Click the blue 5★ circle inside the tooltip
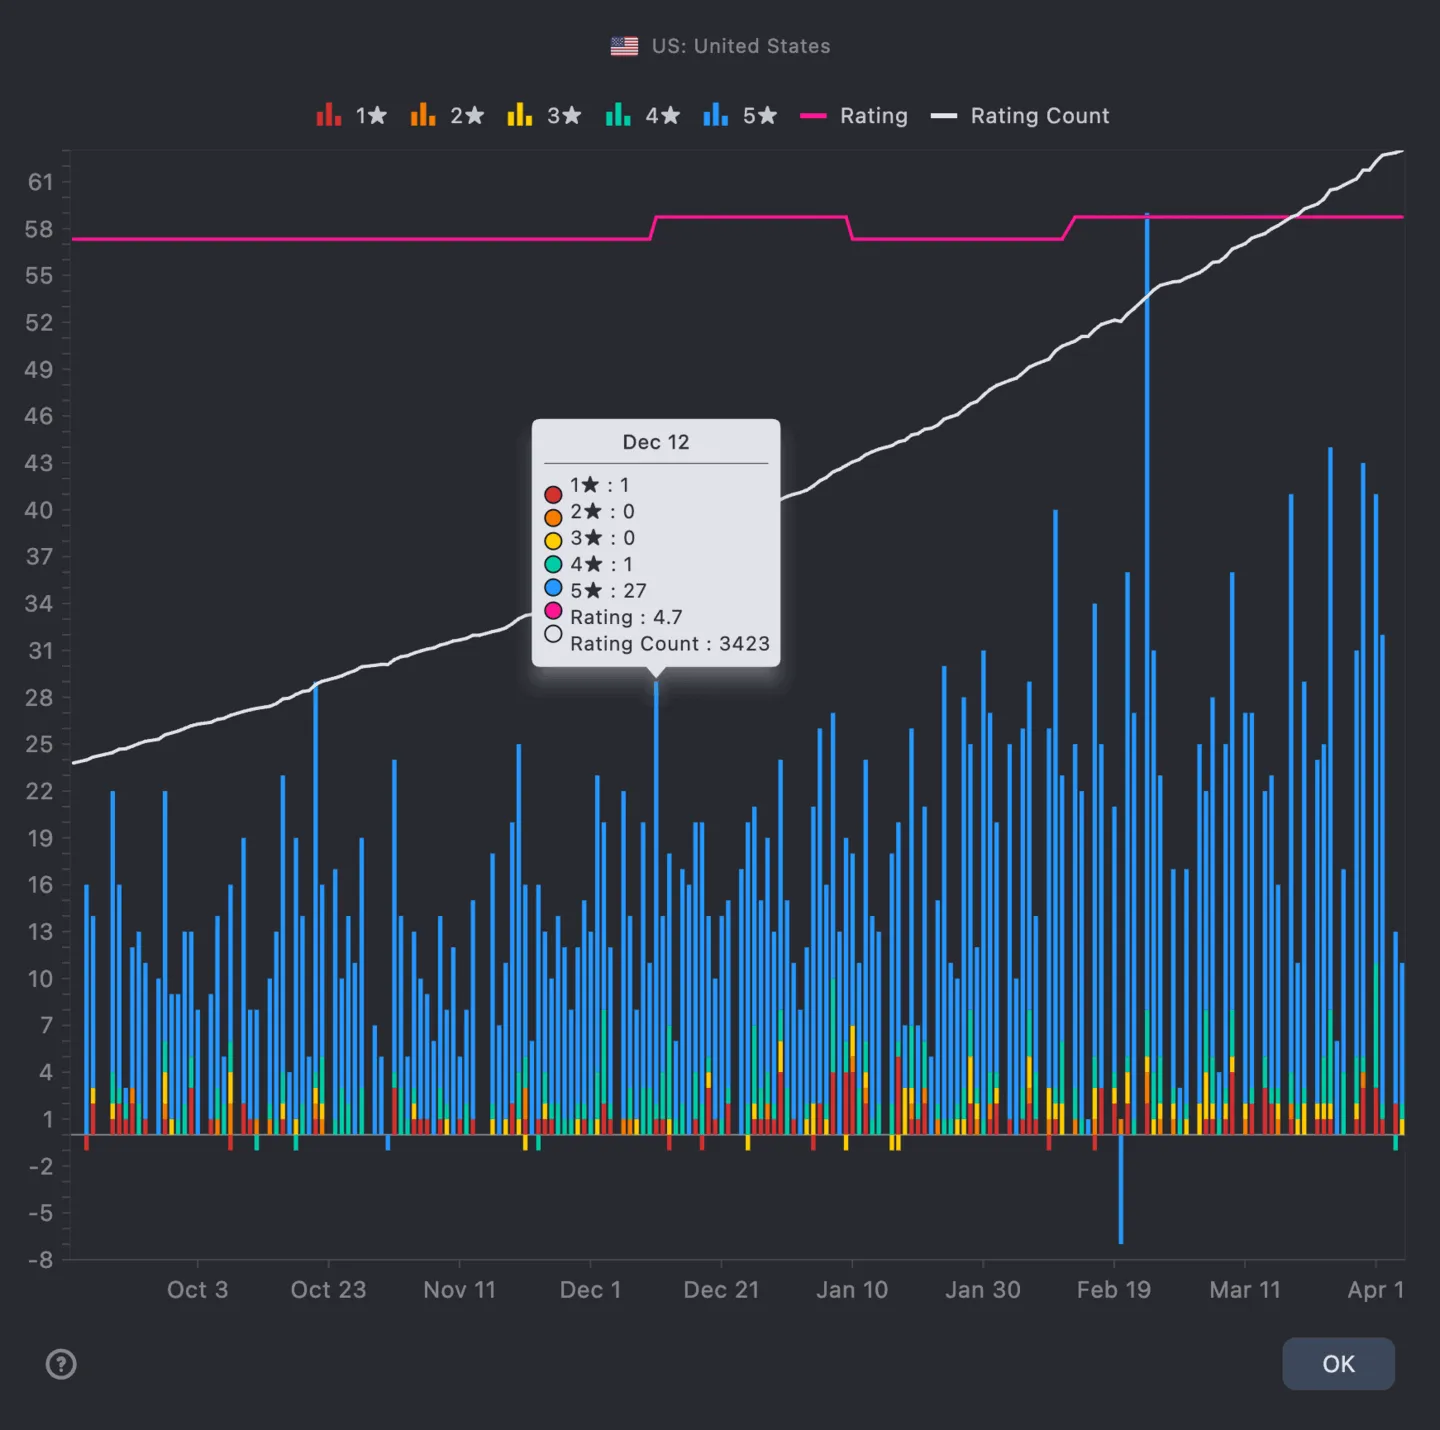 pyautogui.click(x=553, y=588)
